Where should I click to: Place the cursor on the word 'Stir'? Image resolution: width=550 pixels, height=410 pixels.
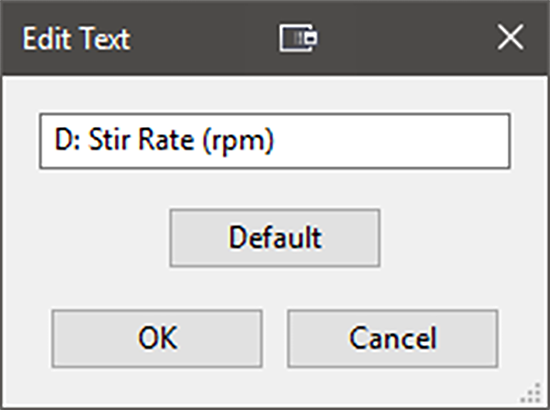pos(110,140)
